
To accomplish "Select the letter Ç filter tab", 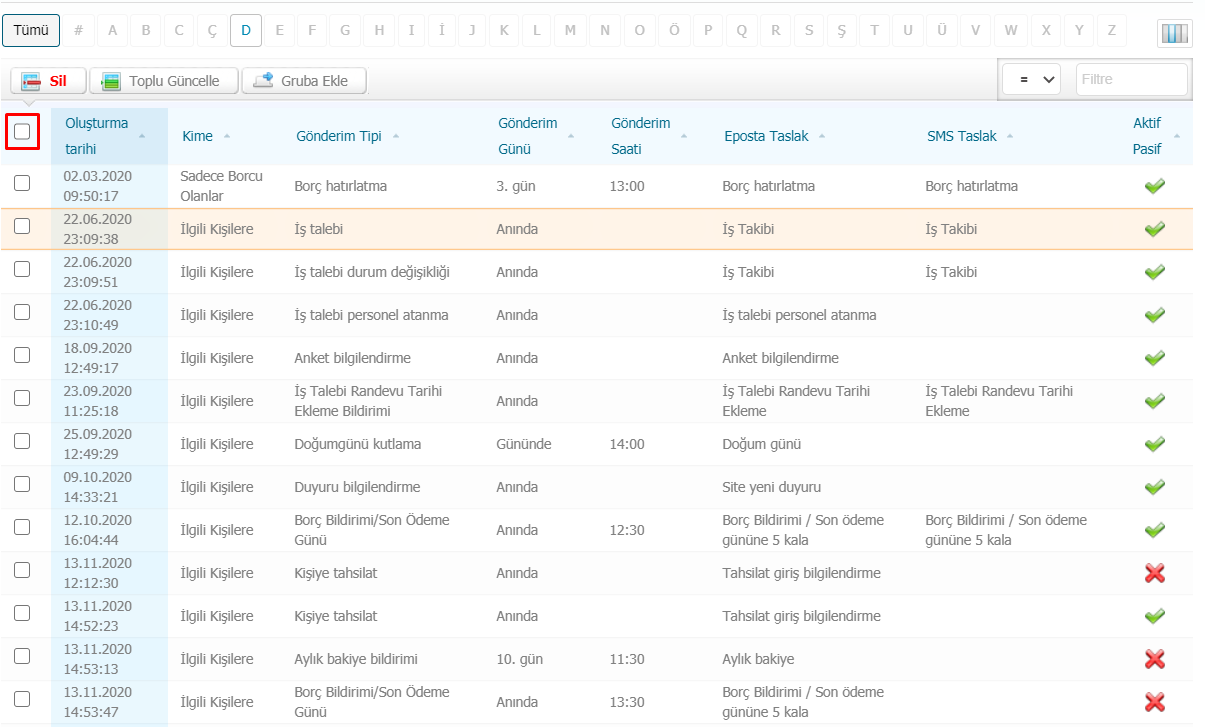I will (x=212, y=31).
